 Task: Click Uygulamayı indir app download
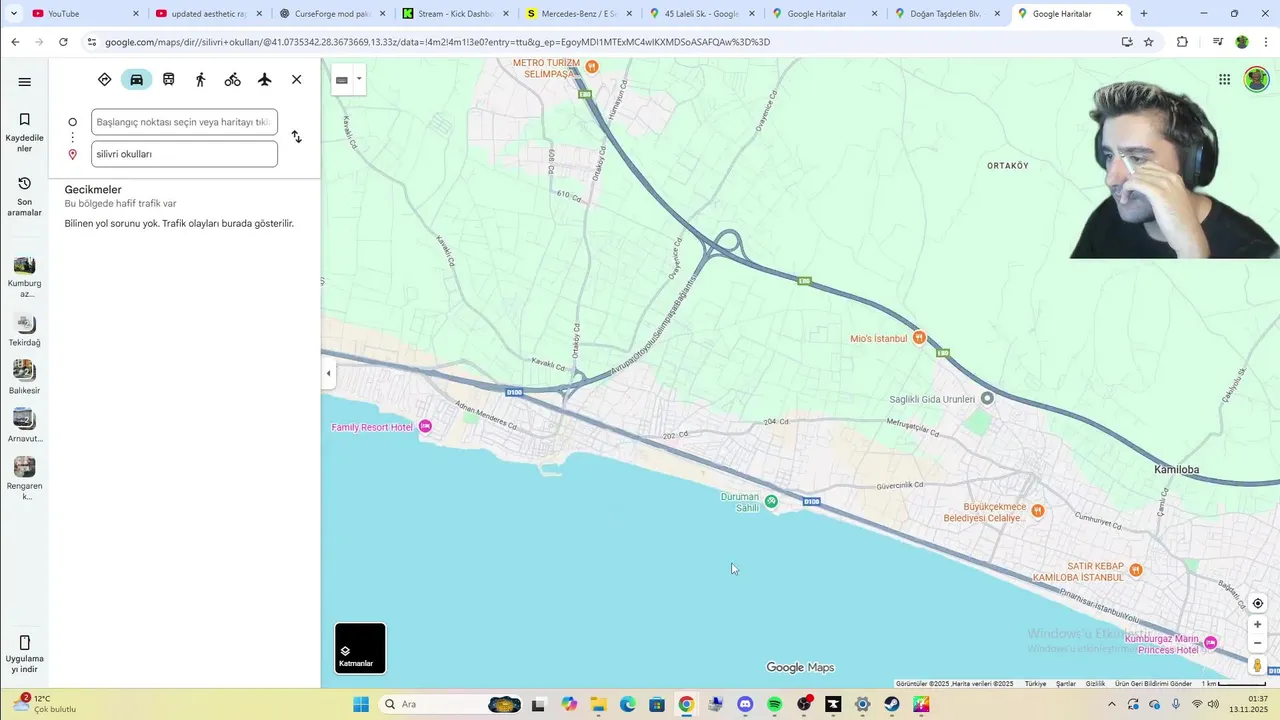(x=24, y=654)
